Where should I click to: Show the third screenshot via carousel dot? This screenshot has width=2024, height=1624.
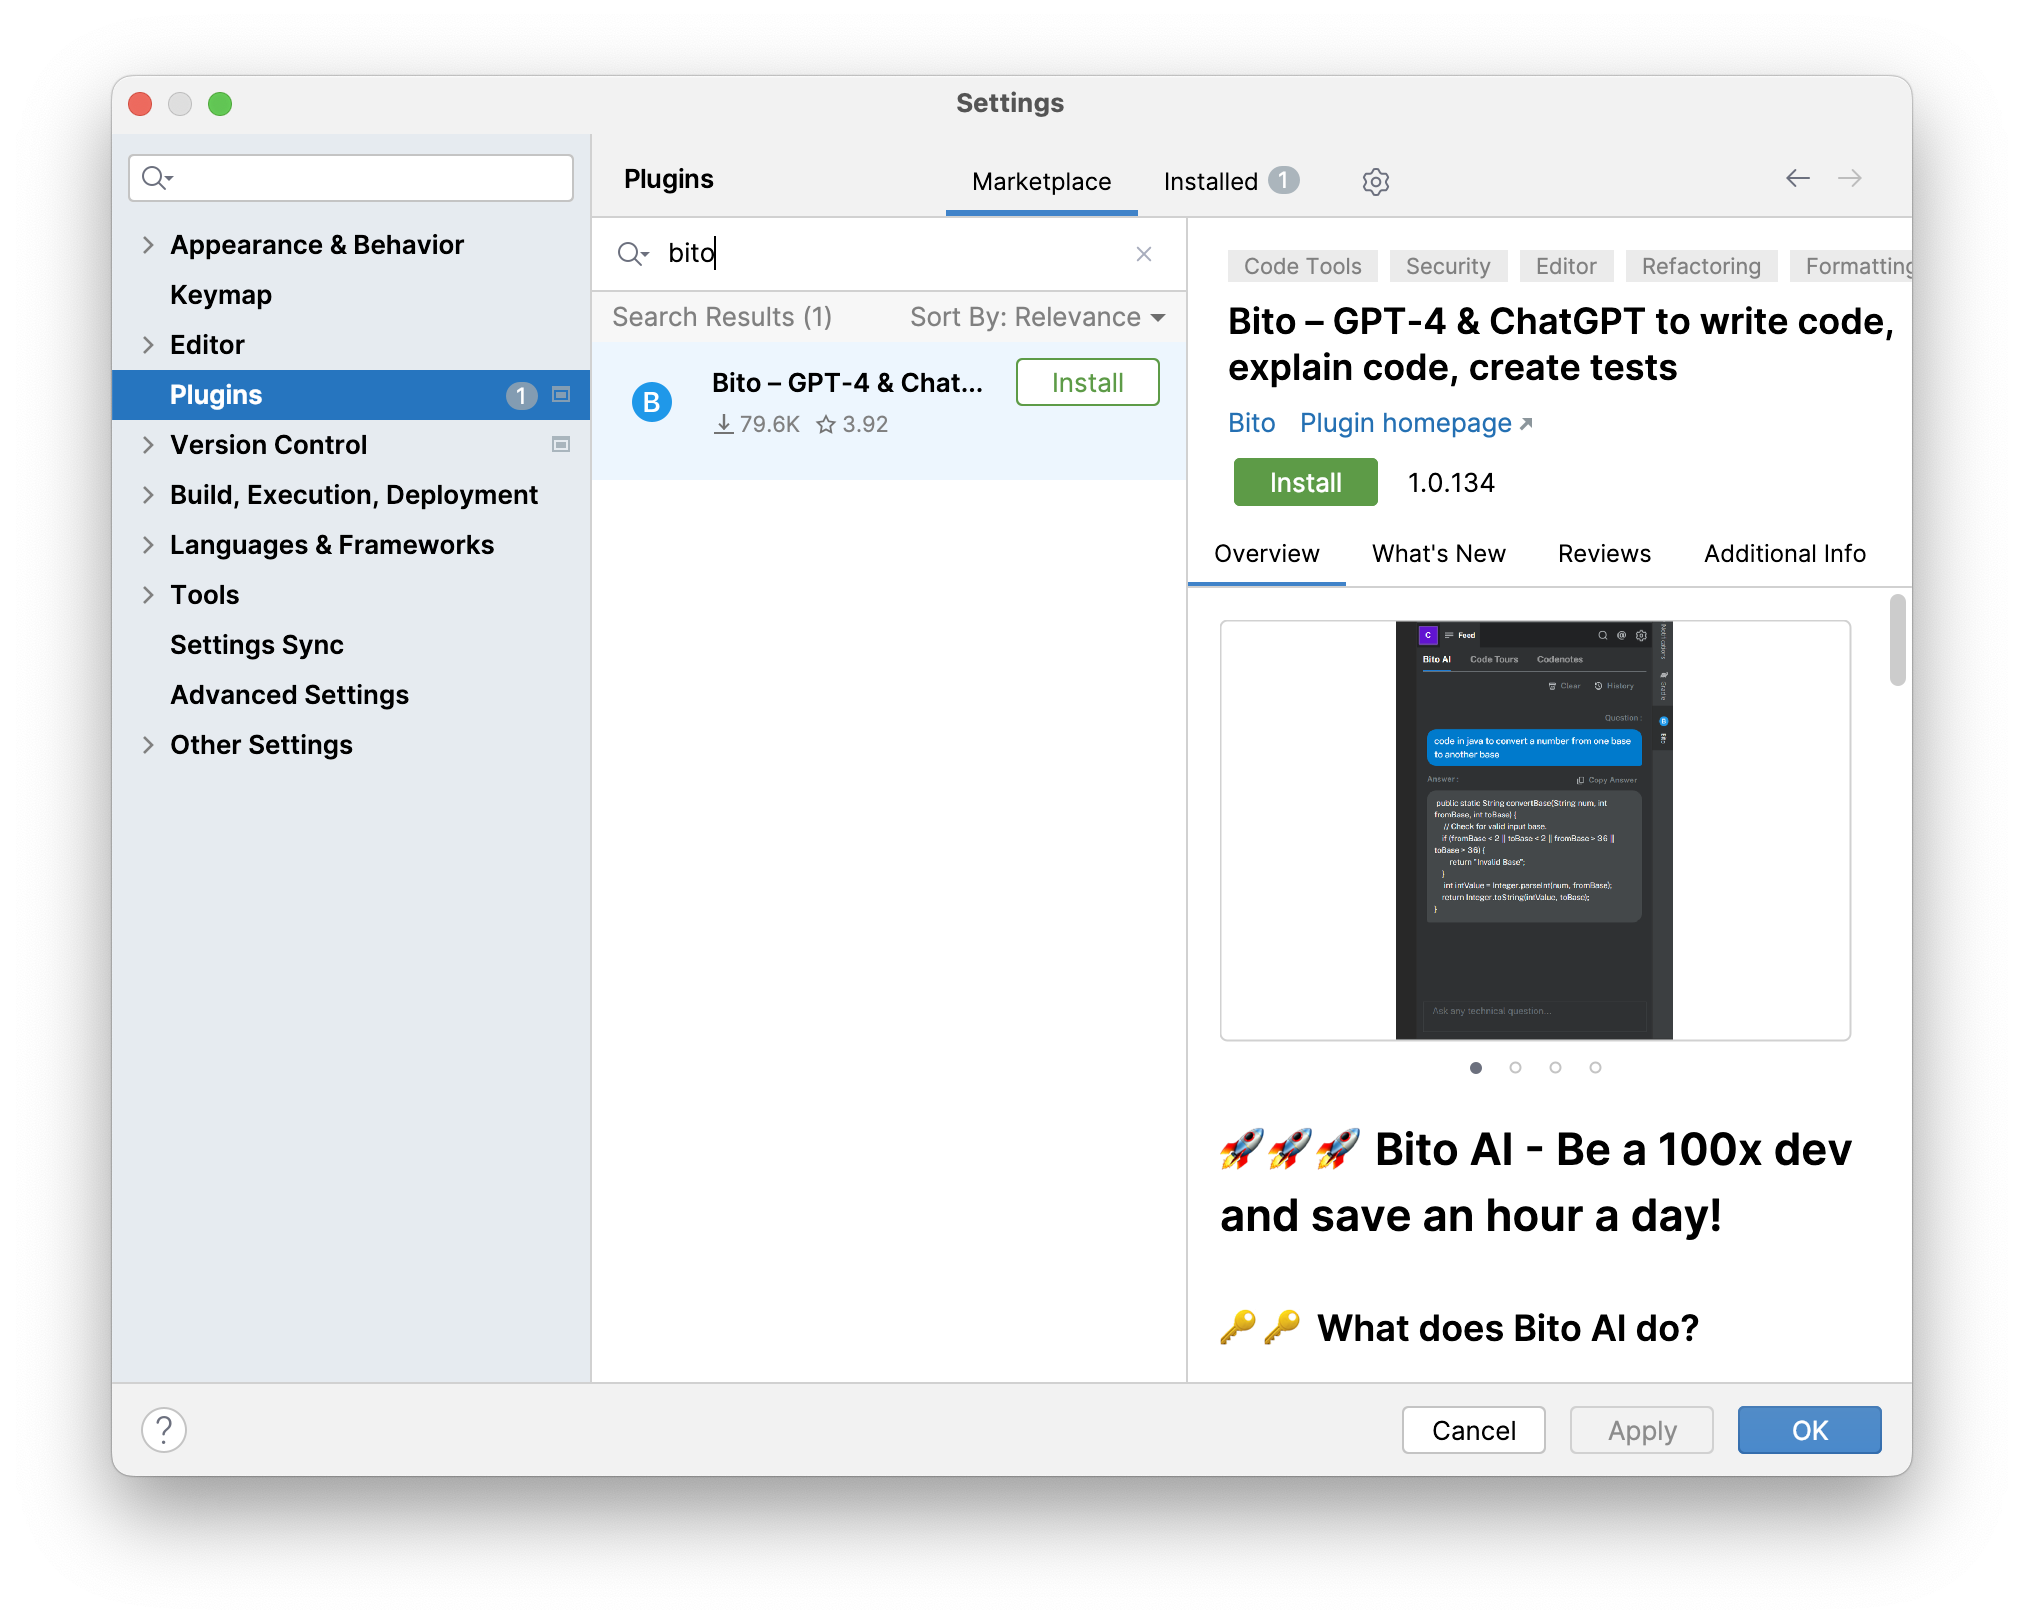click(x=1555, y=1067)
